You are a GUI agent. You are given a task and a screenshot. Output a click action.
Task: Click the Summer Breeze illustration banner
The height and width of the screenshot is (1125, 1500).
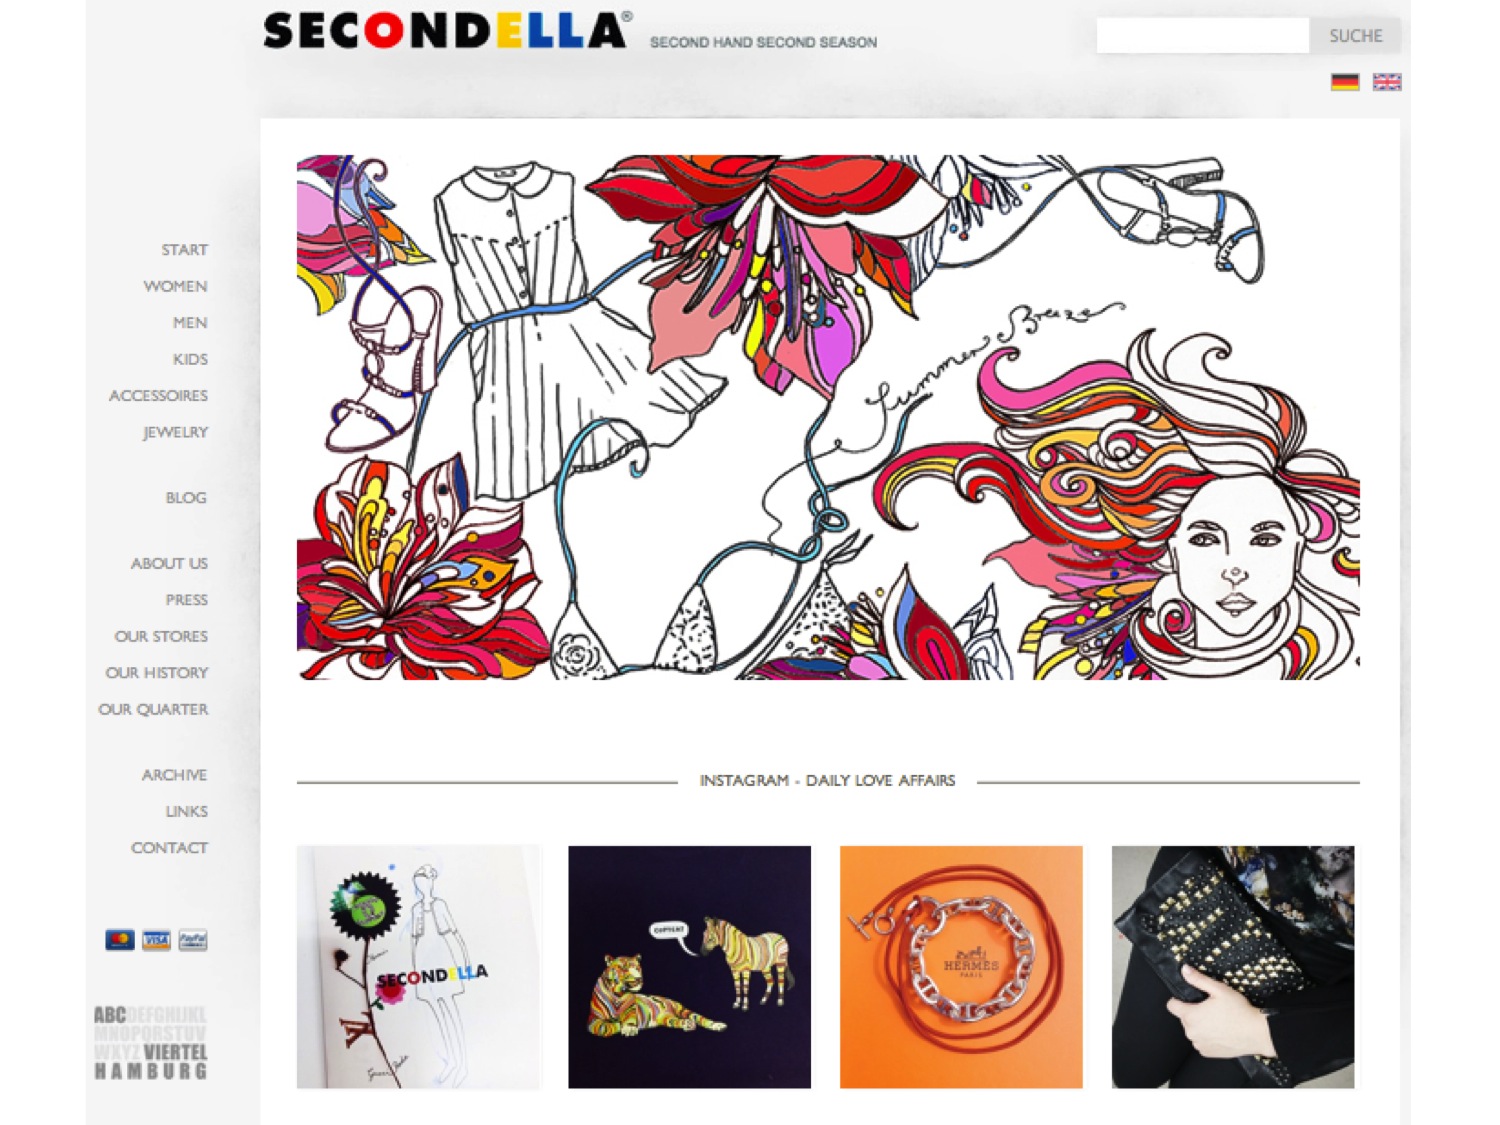pos(828,417)
